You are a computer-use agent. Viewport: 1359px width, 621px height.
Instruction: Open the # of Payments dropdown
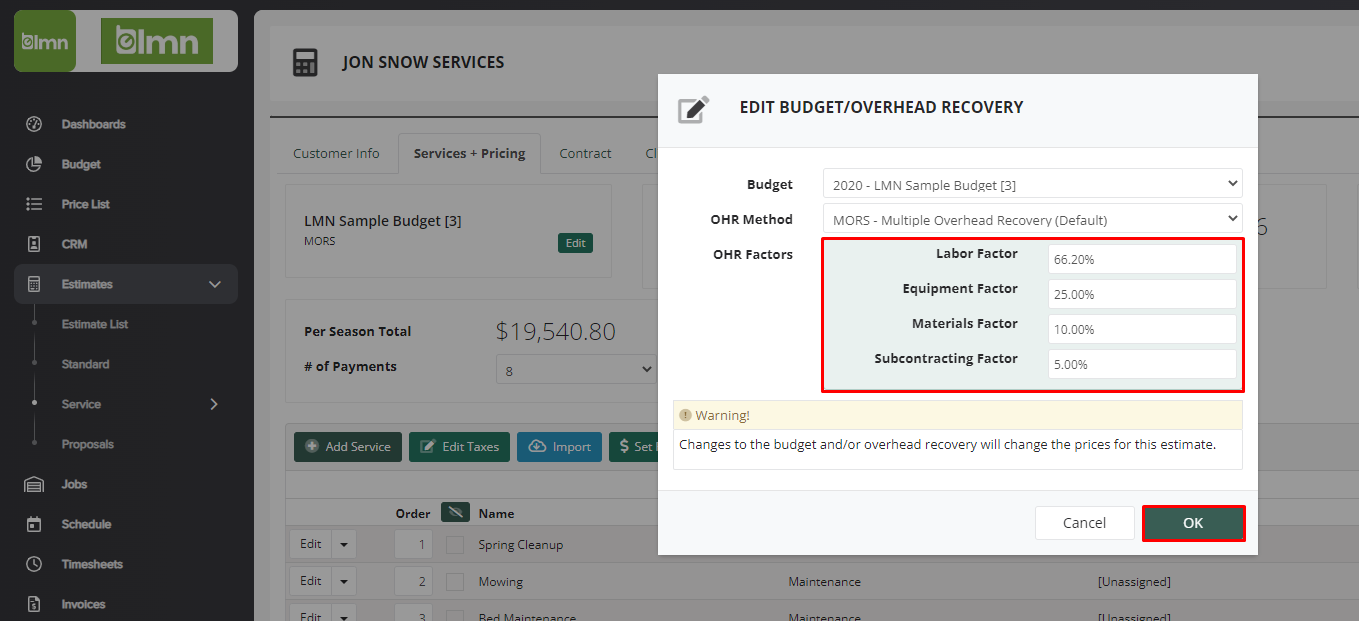[576, 370]
